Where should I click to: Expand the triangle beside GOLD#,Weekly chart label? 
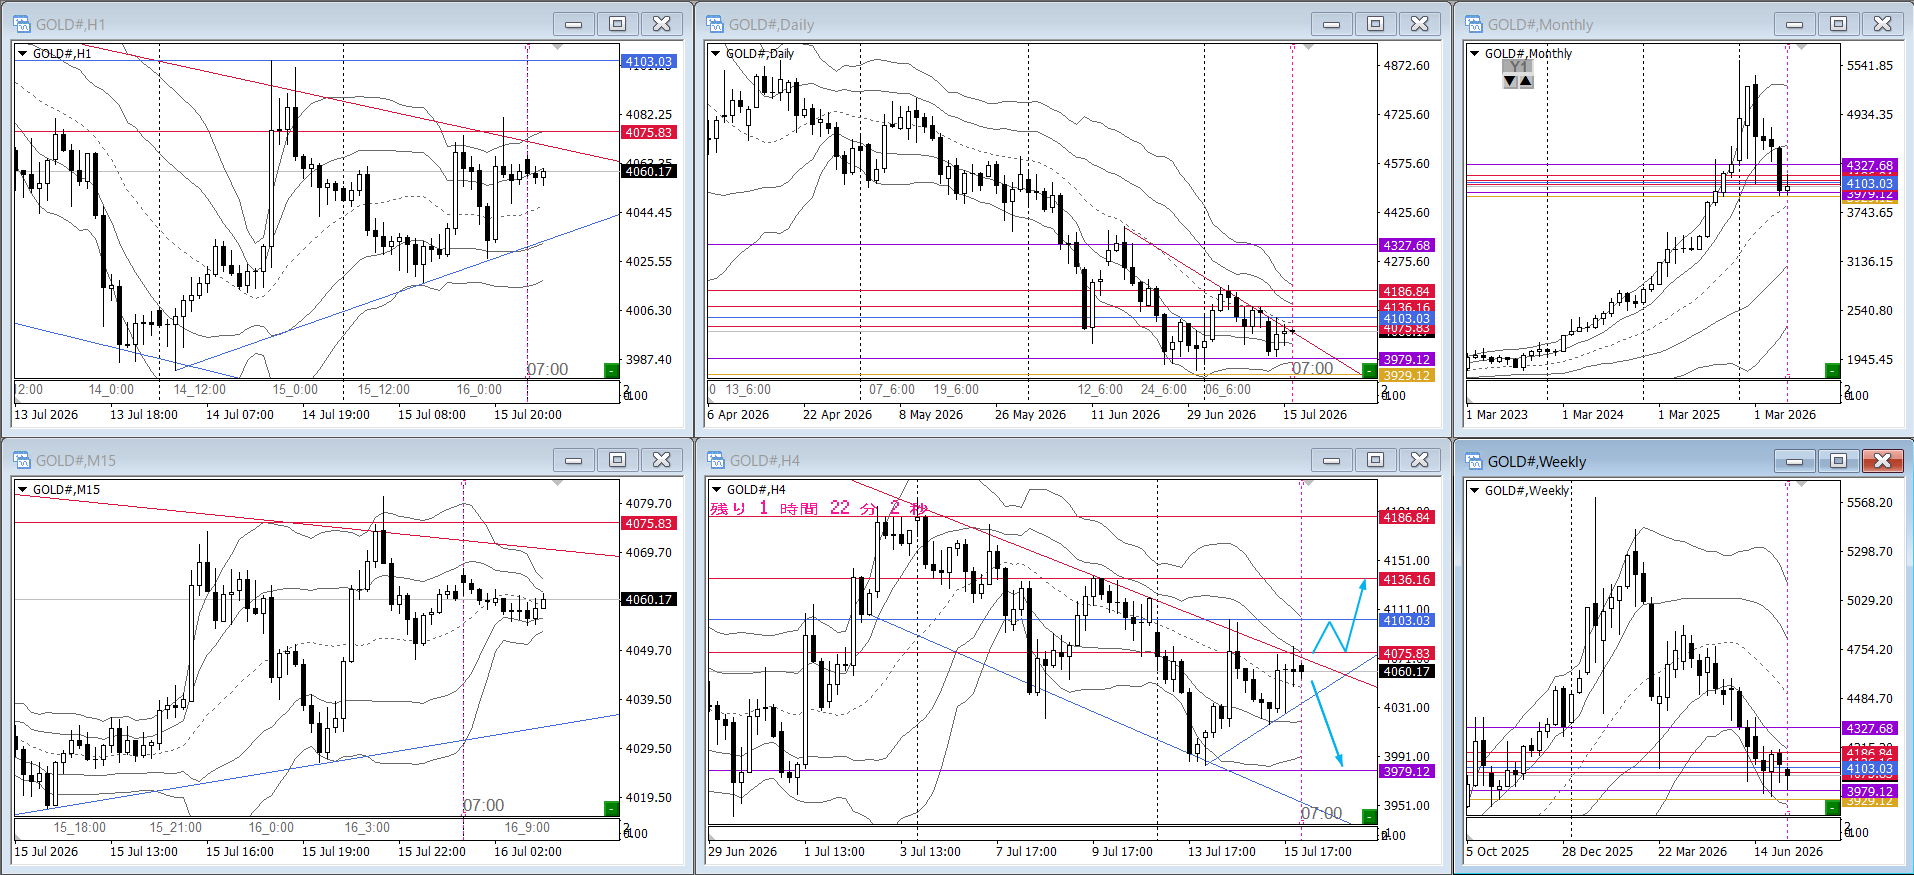coord(1475,490)
